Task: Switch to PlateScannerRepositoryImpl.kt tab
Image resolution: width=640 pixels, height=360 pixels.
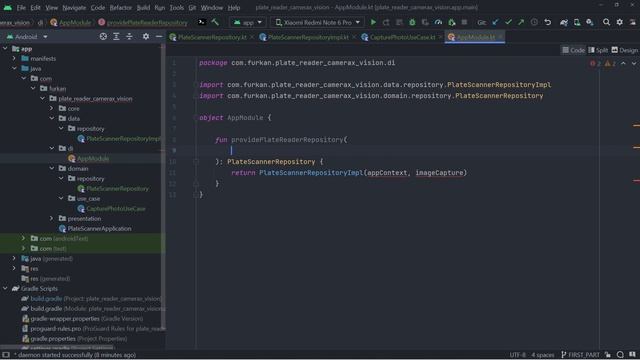Action: coord(308,37)
